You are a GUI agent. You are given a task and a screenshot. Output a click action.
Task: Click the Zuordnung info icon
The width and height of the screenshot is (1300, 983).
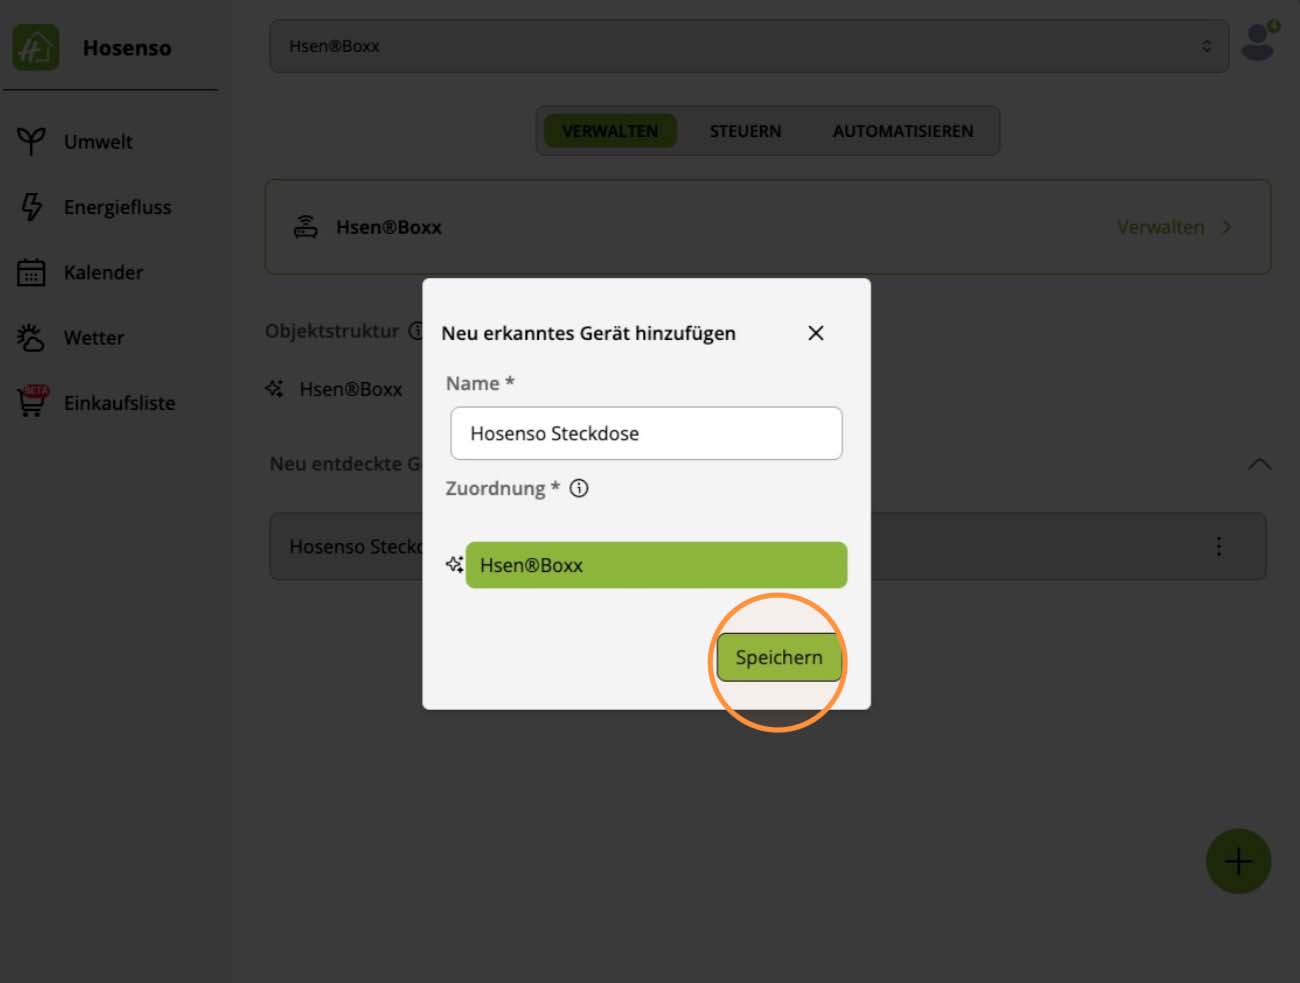579,488
